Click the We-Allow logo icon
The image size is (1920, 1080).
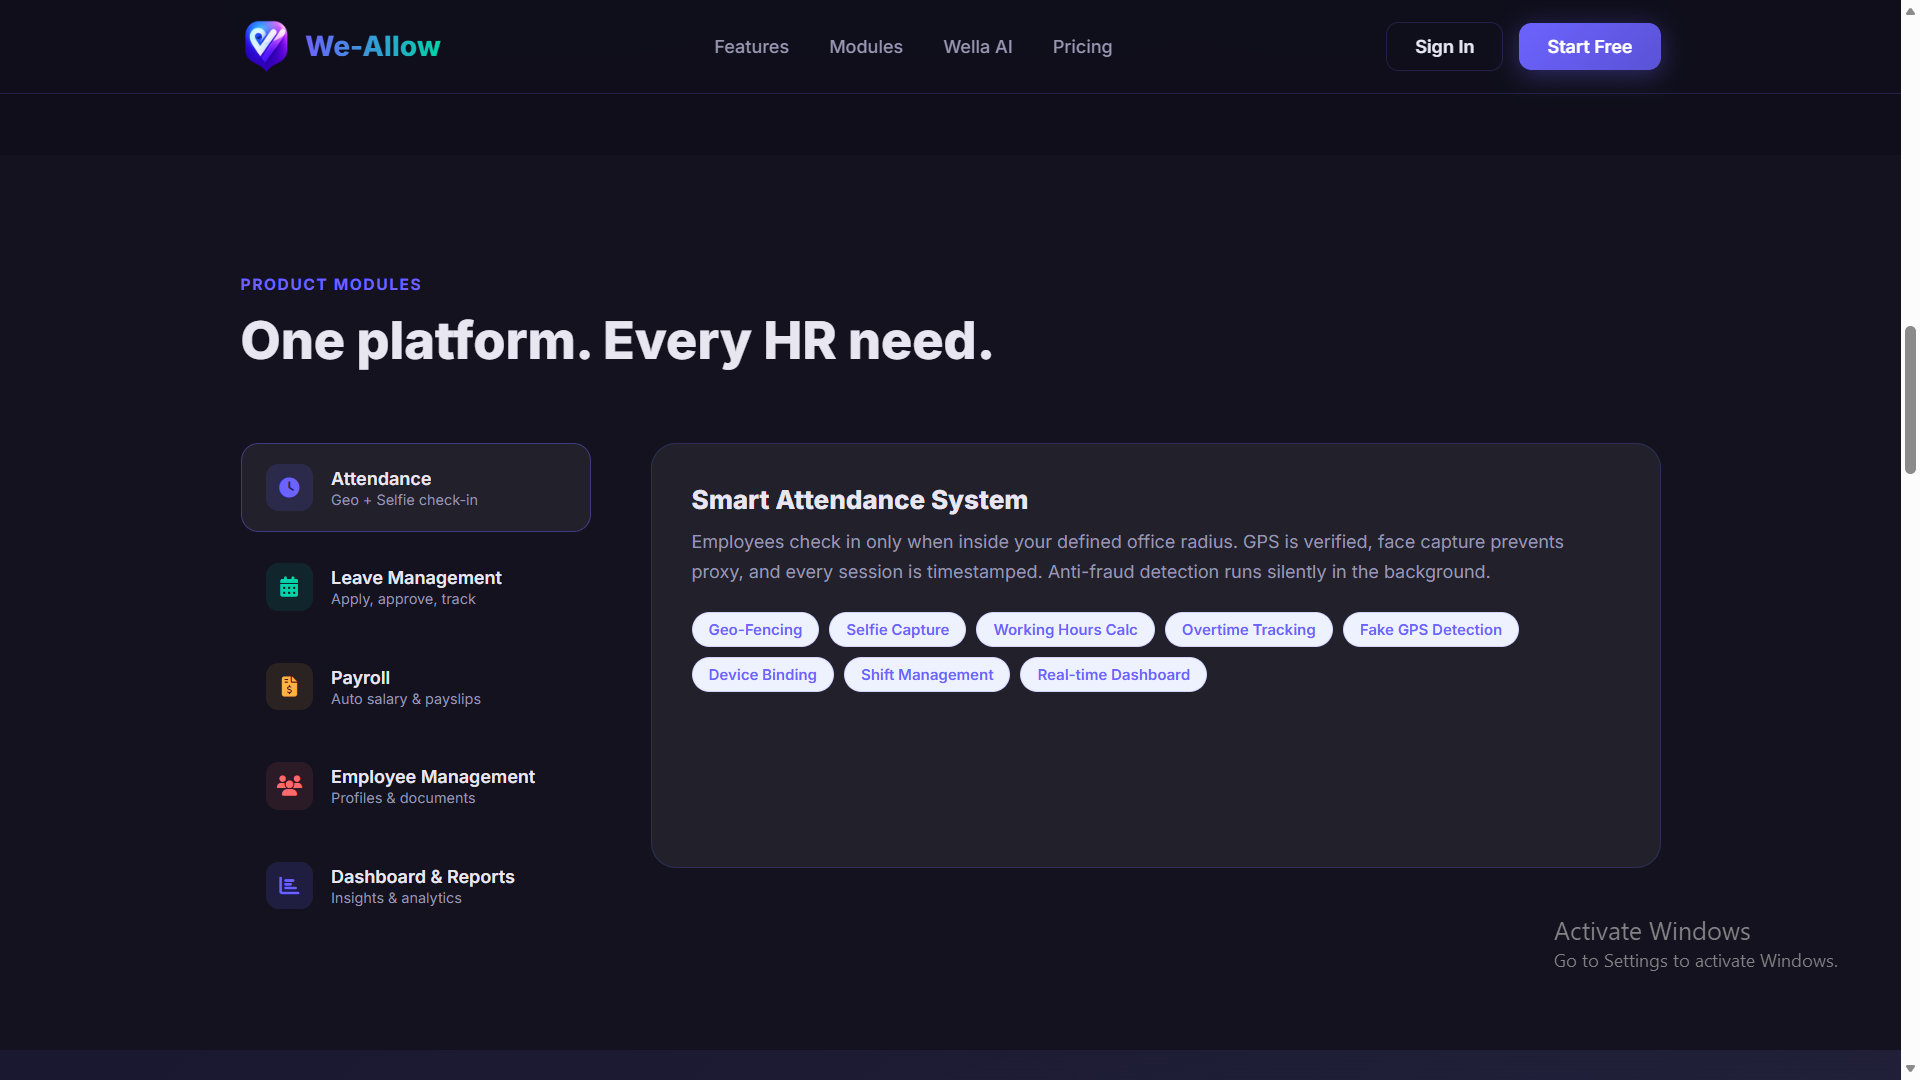pyautogui.click(x=266, y=45)
